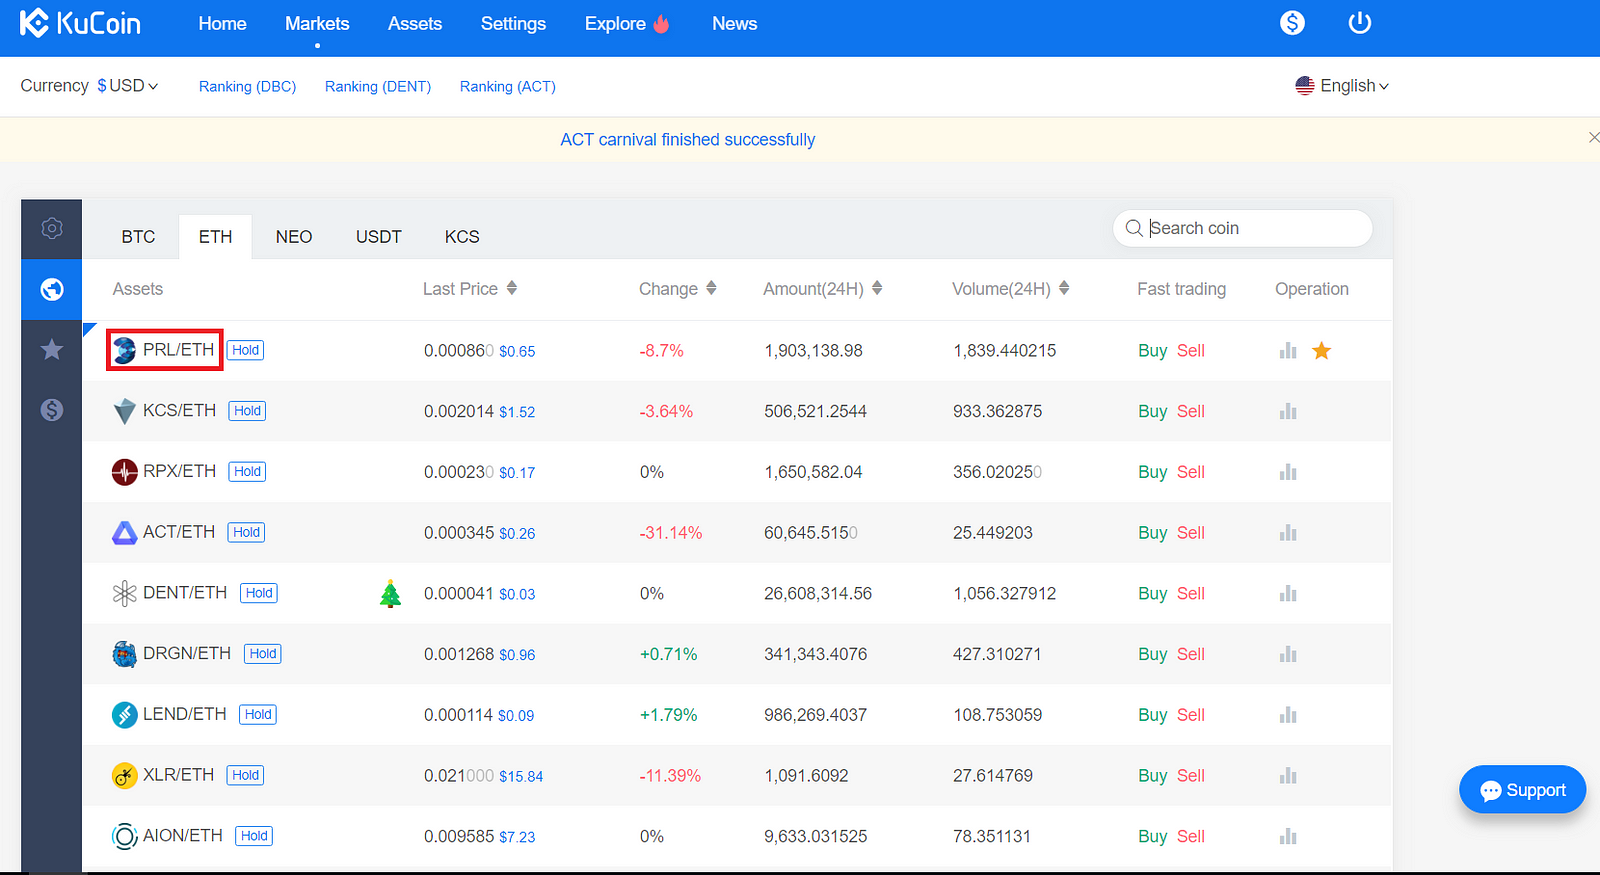This screenshot has height=875, width=1600.
Task: Click the DRGN coin logo icon
Action: (x=124, y=654)
